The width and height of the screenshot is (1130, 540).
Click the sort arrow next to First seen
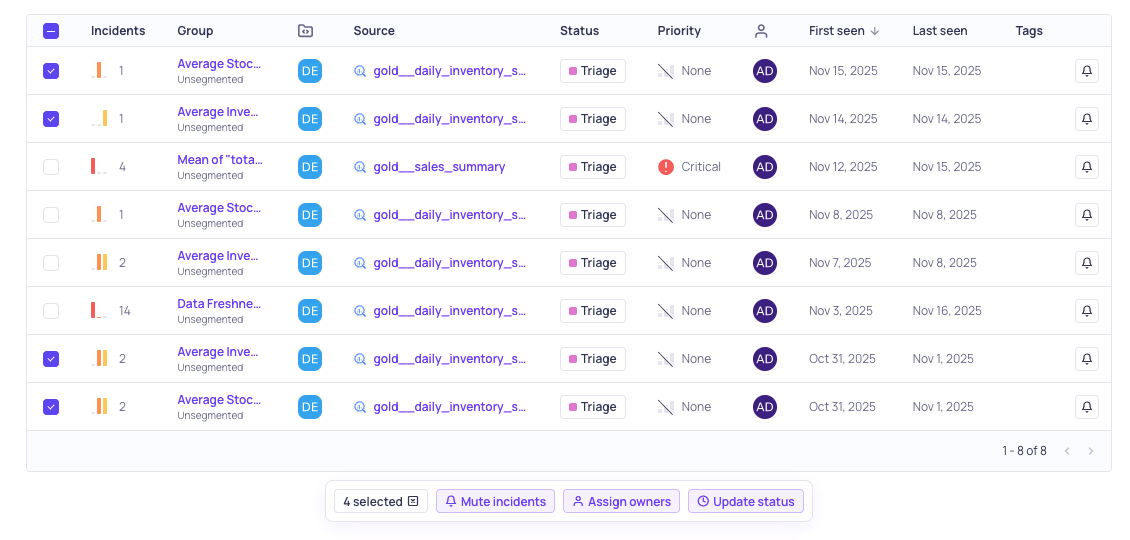tap(875, 31)
